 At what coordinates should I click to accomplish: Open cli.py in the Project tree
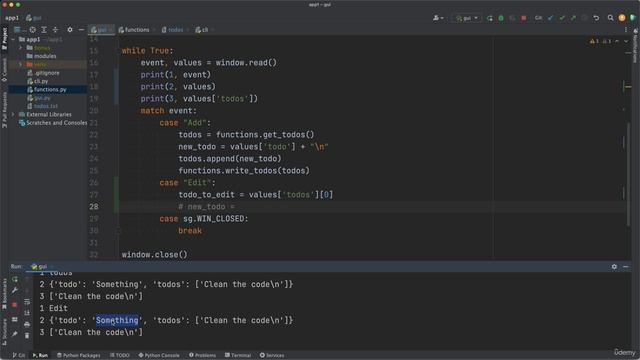(x=38, y=81)
